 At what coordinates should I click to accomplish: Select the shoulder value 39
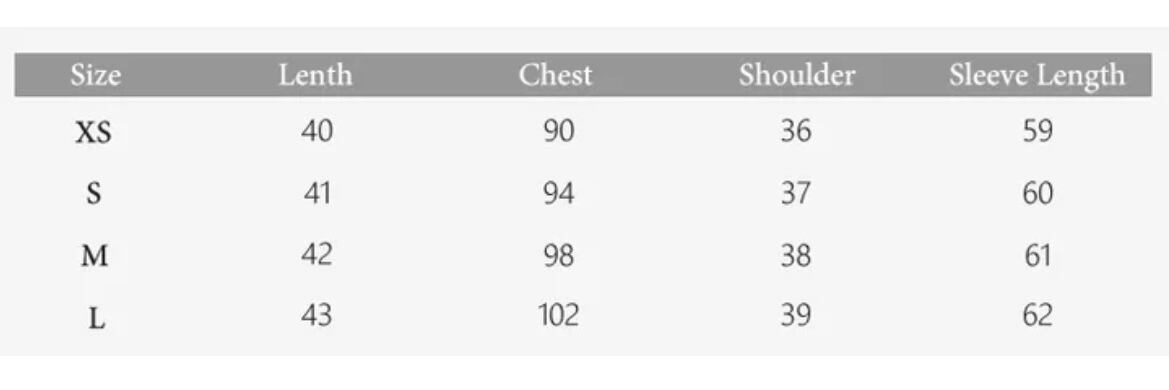pos(796,315)
